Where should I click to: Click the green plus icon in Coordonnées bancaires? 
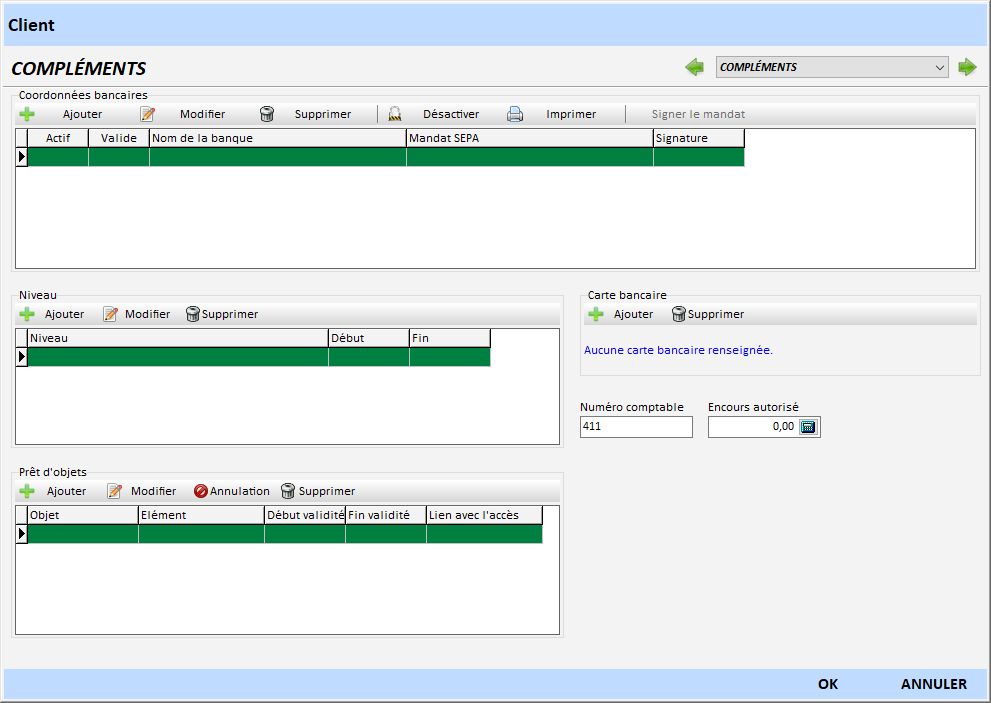point(27,114)
